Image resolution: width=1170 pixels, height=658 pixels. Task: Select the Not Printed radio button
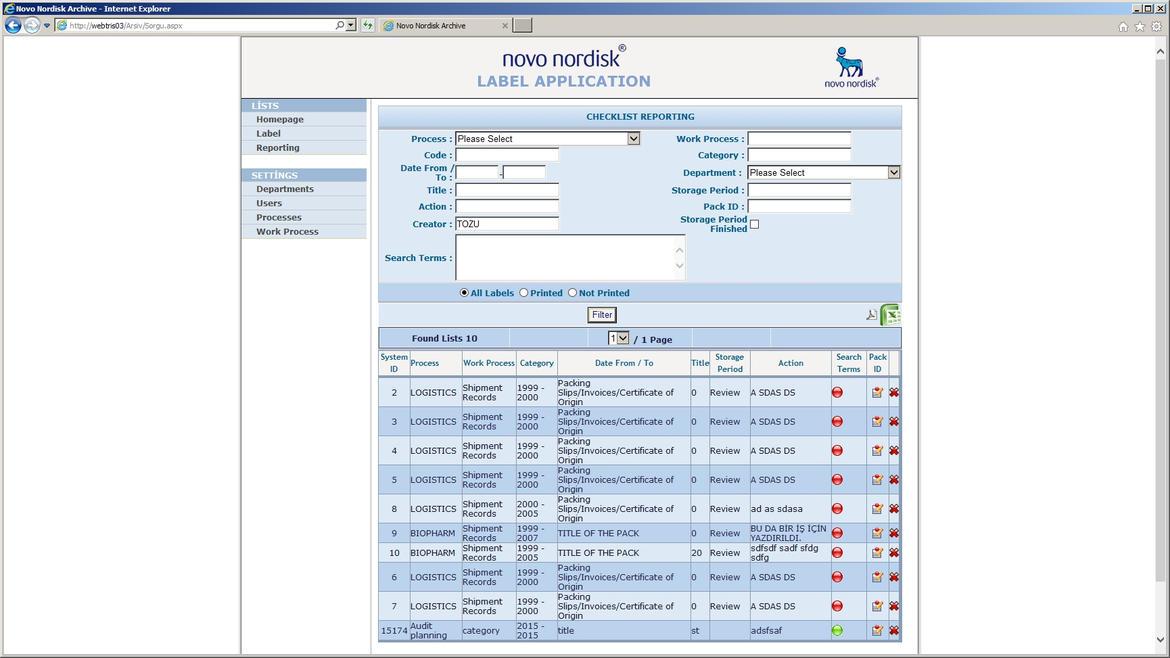572,293
